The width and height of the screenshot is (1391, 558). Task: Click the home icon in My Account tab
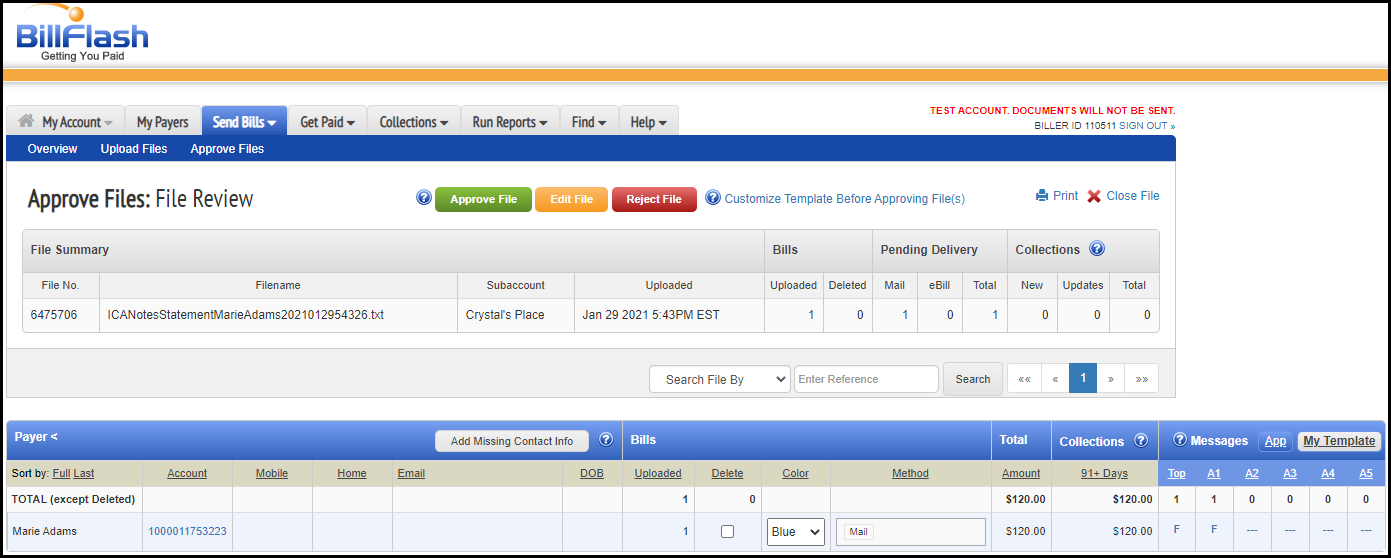[27, 121]
